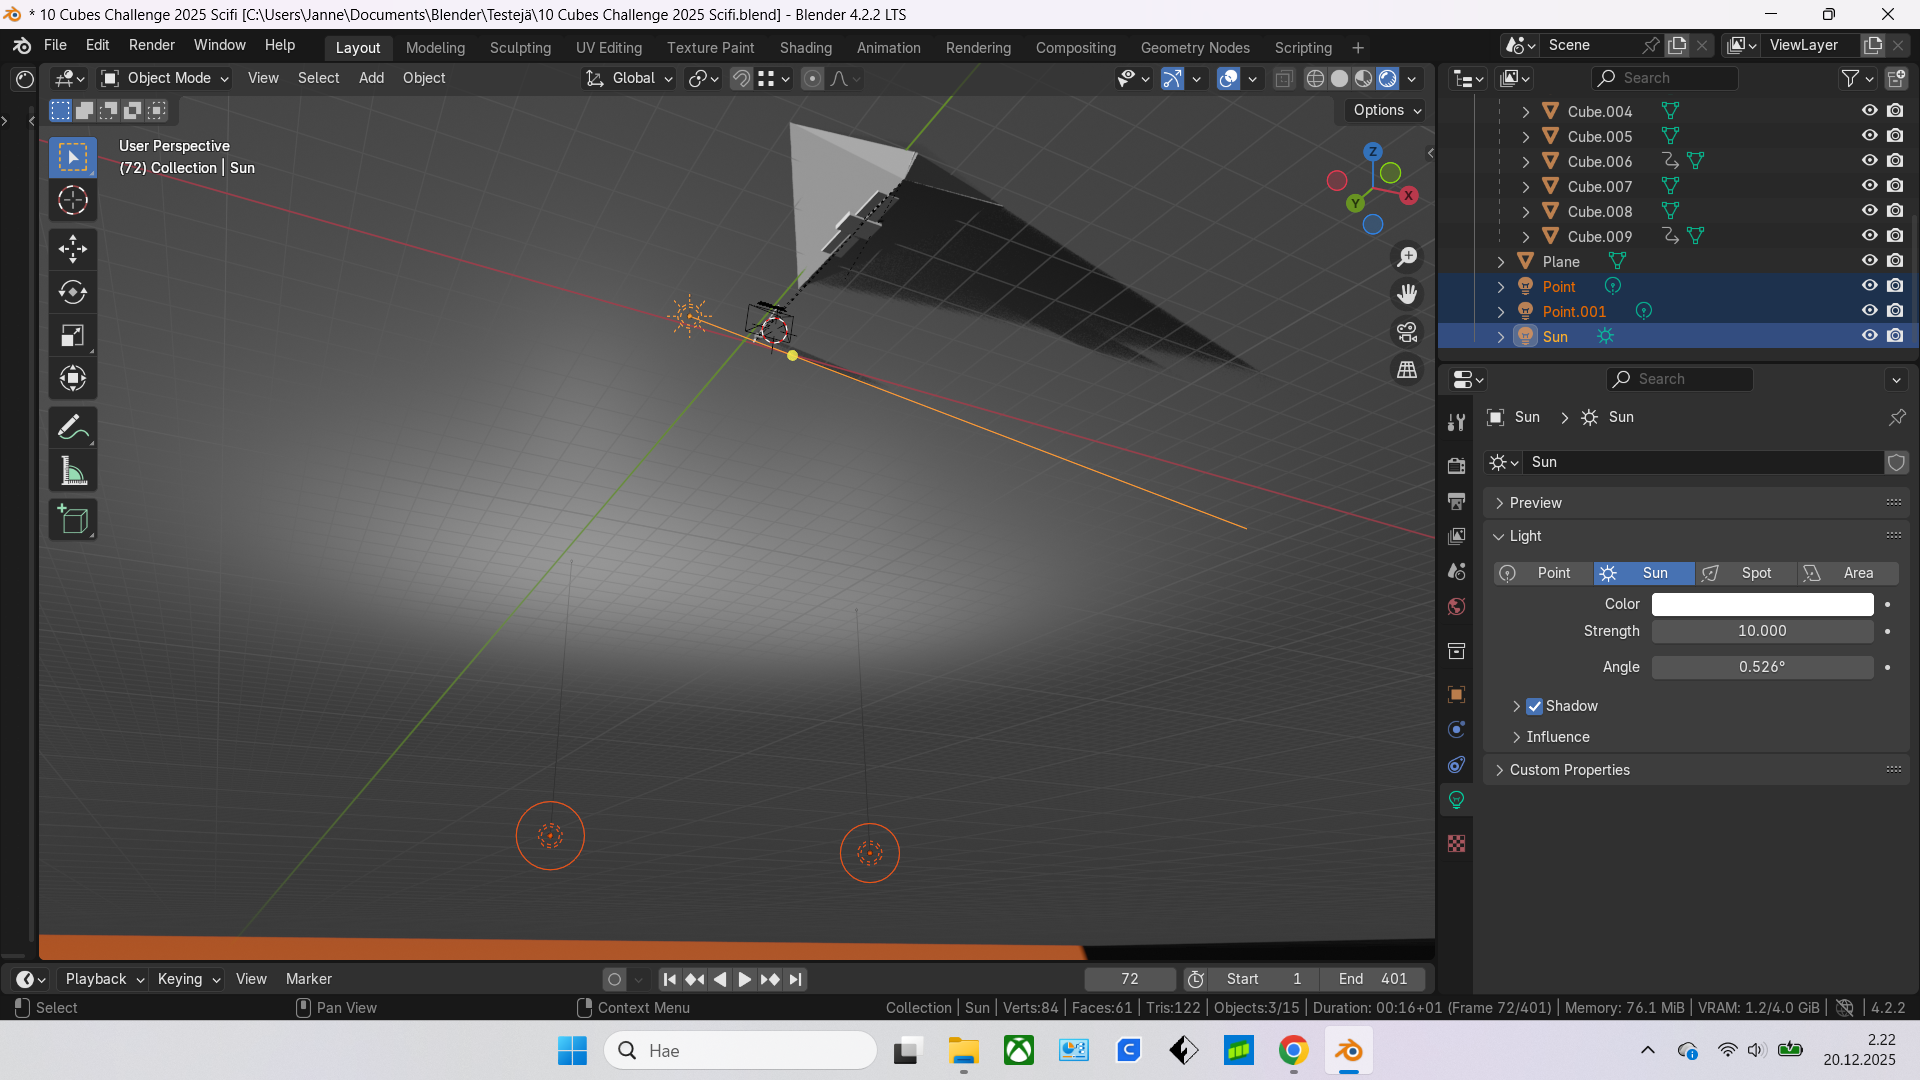
Task: Open the Render menu
Action: click(152, 45)
